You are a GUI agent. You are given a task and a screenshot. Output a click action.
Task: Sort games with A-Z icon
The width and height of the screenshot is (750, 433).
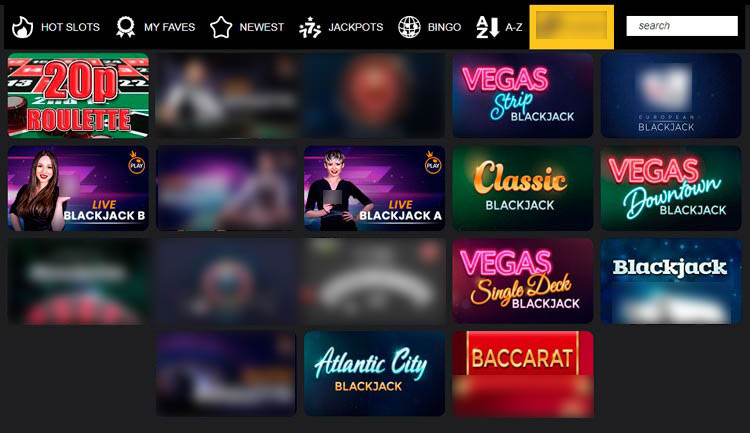[x=487, y=27]
